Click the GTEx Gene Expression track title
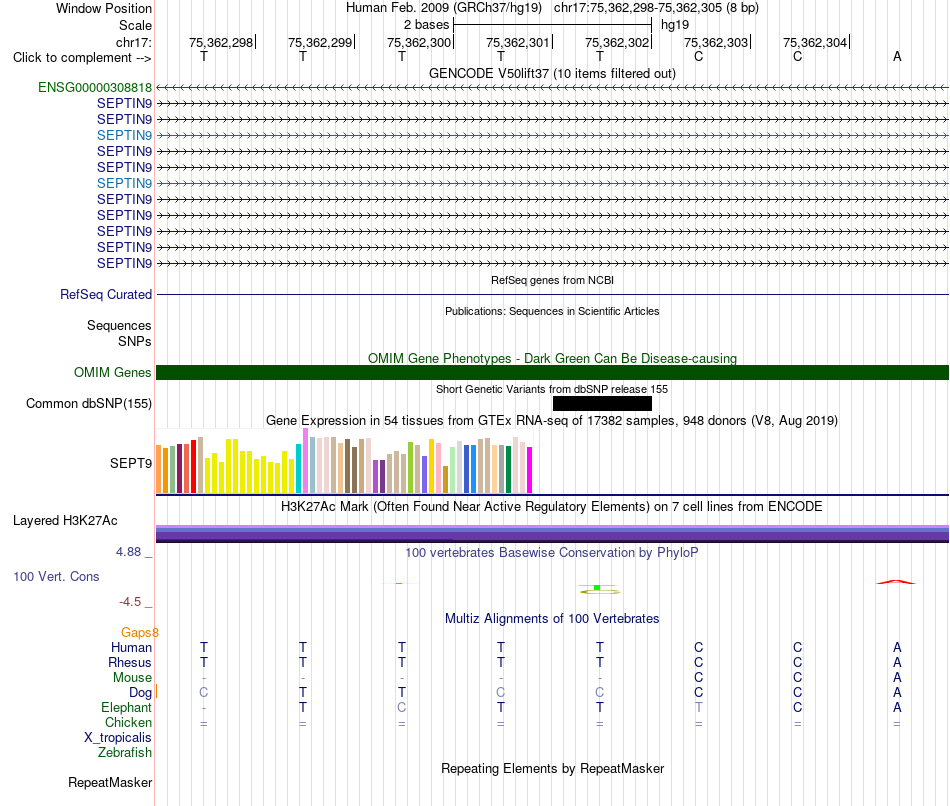 click(x=552, y=421)
